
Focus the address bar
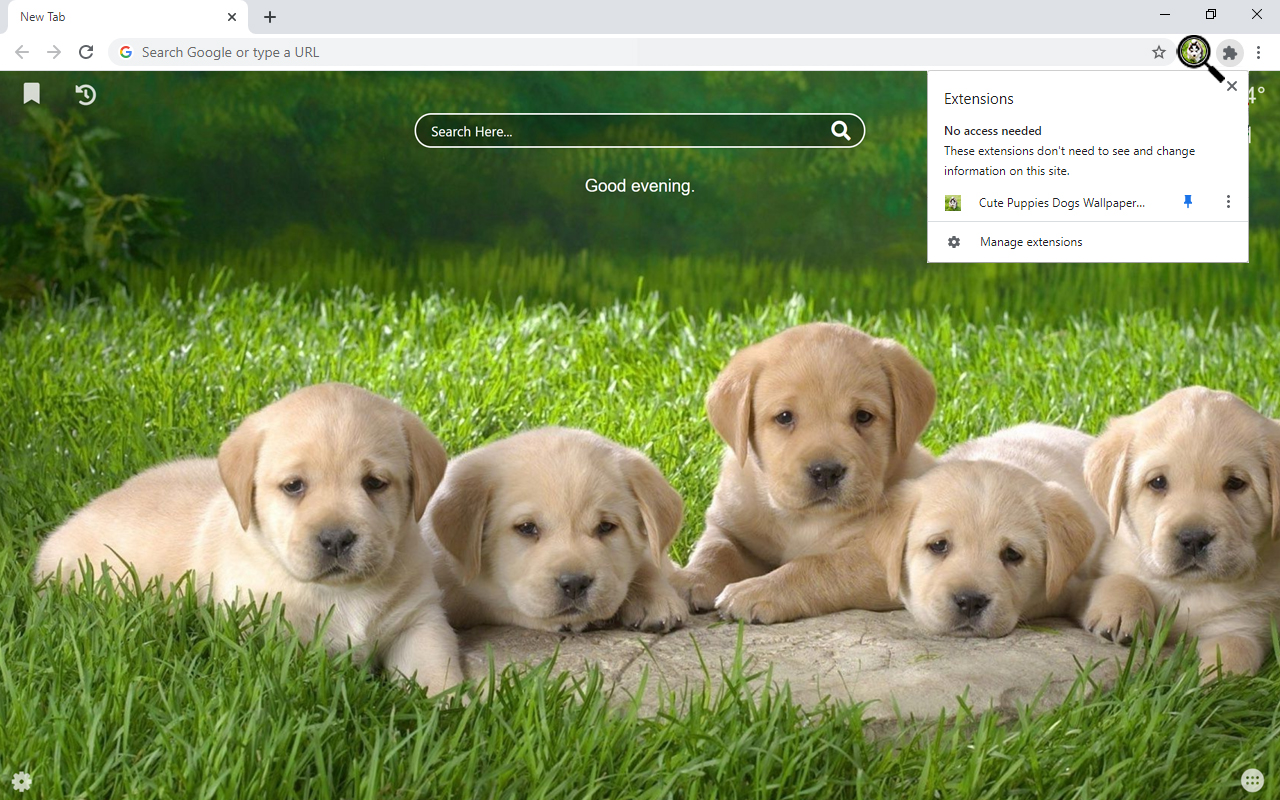point(640,52)
